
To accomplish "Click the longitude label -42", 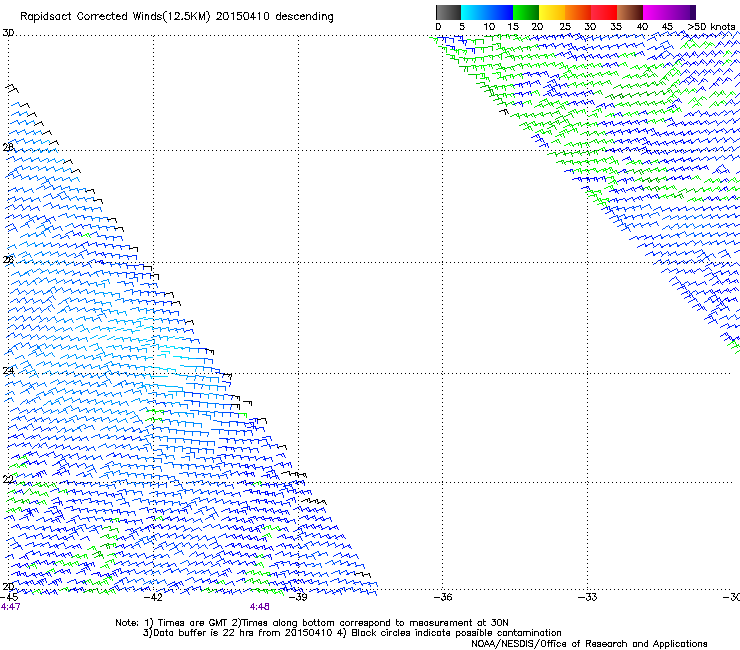I will pos(153,597).
